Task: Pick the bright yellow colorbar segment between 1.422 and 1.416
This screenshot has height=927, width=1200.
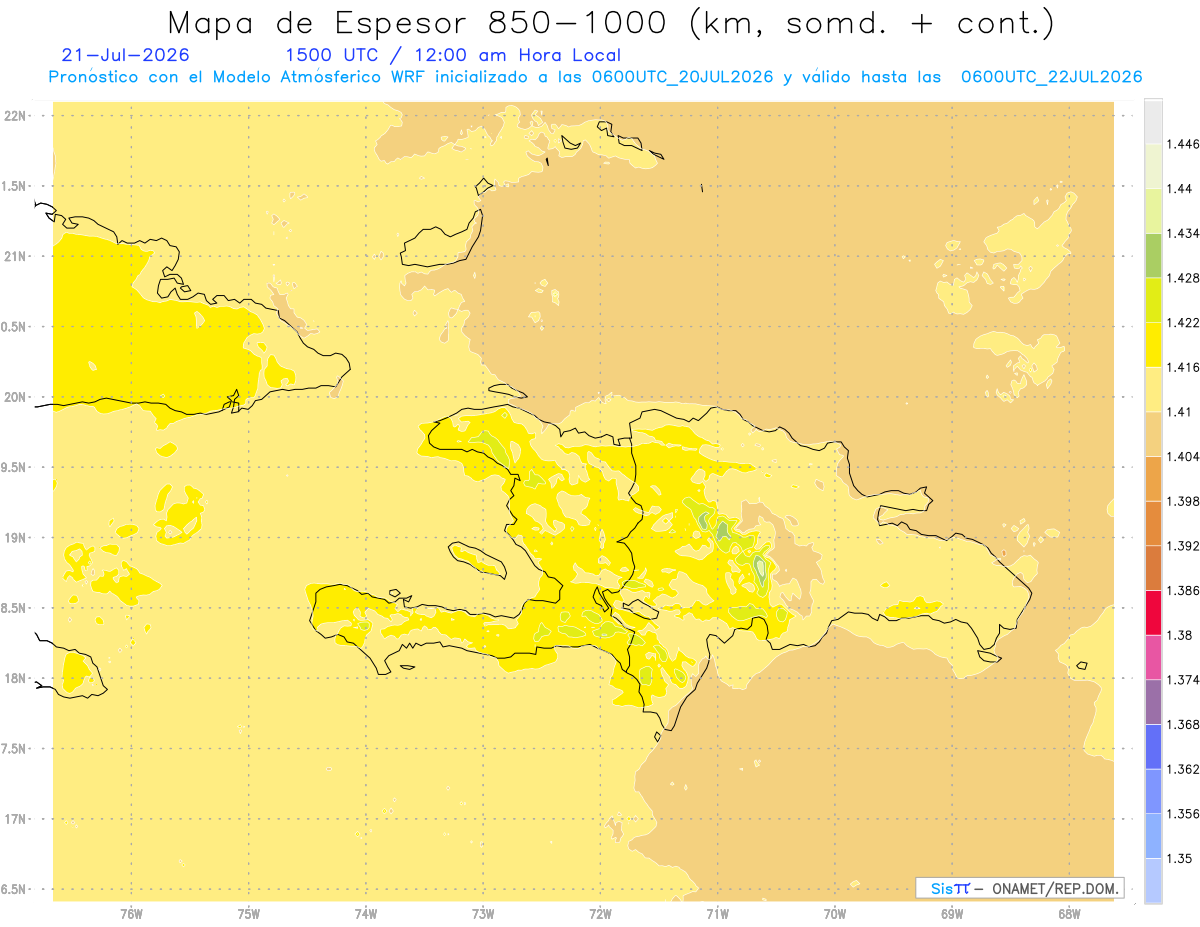Action: click(1153, 345)
